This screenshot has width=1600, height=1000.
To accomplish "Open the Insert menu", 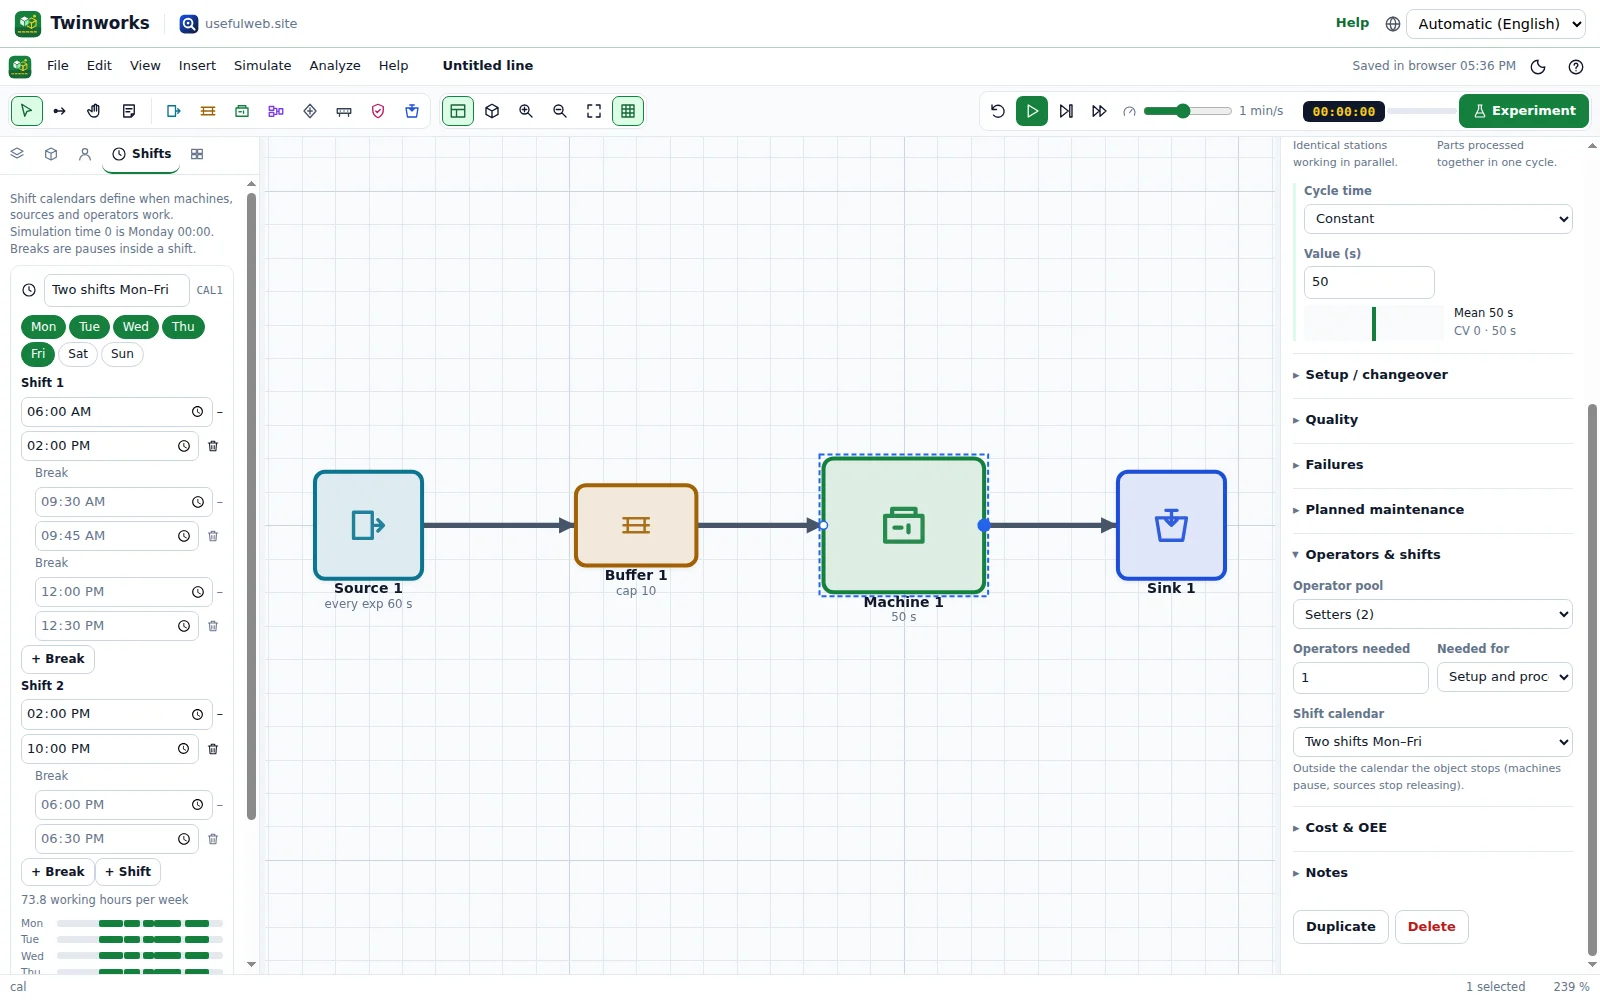I will pyautogui.click(x=197, y=66).
